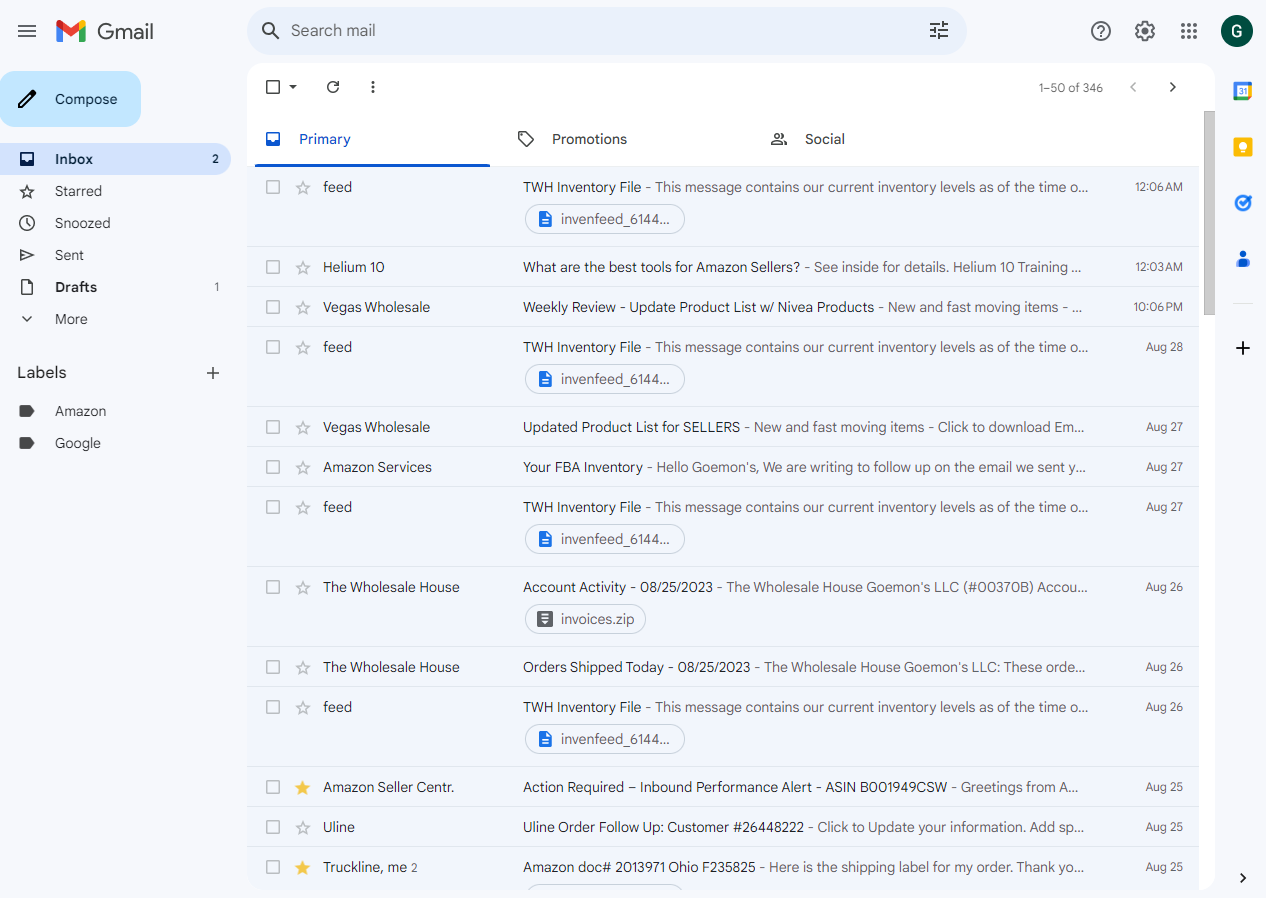Open Google Calendar side panel
The height and width of the screenshot is (898, 1266).
coord(1243,91)
